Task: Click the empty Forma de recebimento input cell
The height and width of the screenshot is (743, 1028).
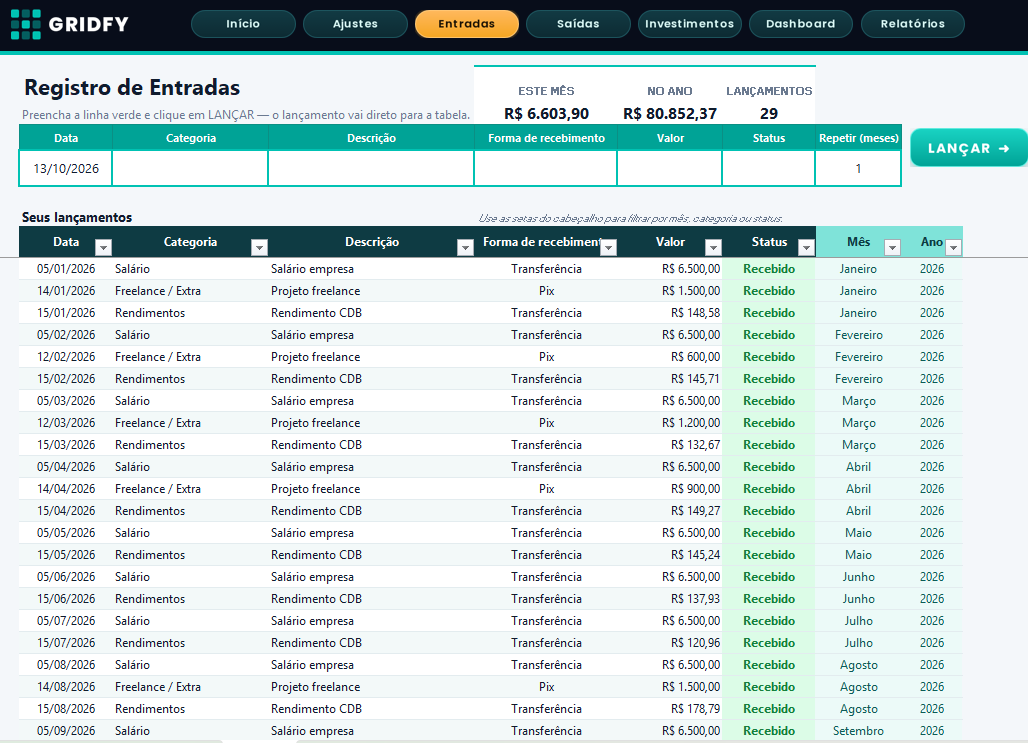Action: coord(545,169)
